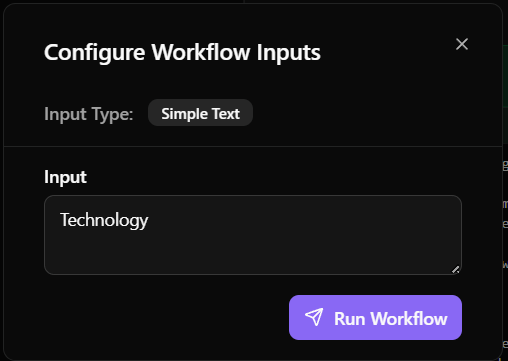508x361 pixels.
Task: Select the Simple Text input type badge
Action: [200, 113]
